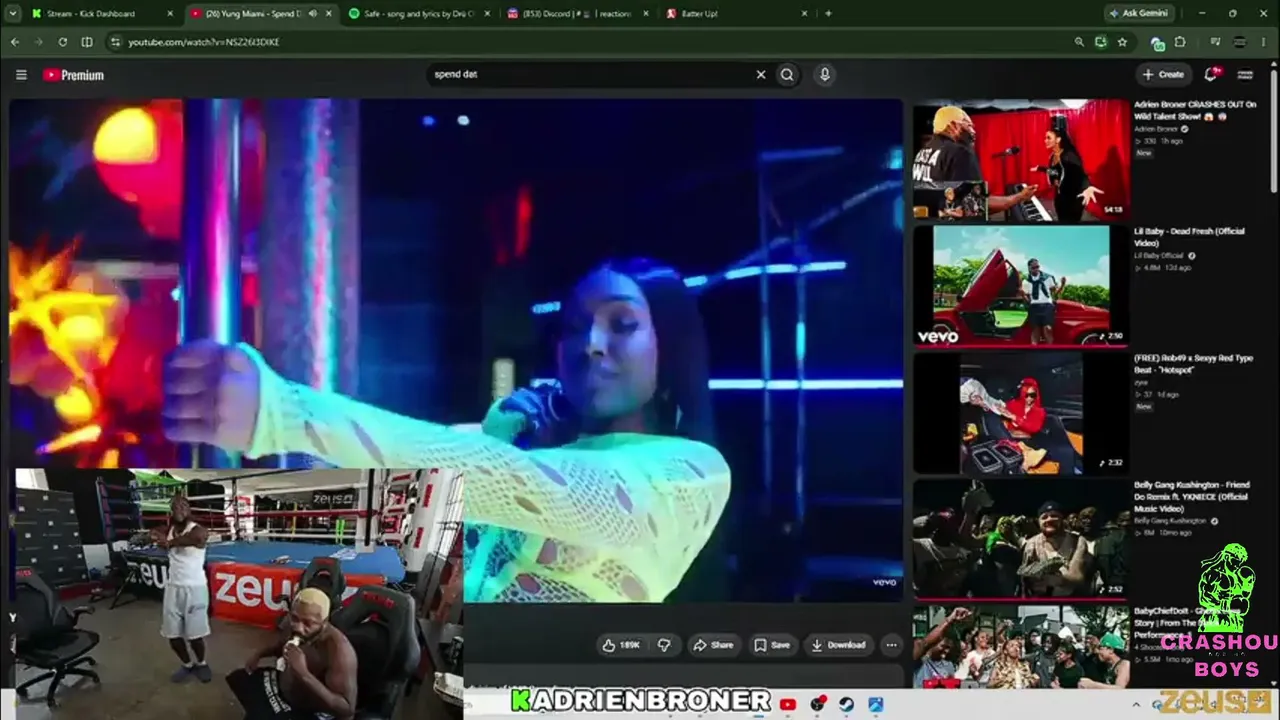The height and width of the screenshot is (720, 1280).
Task: Start voice search with the microphone
Action: tap(824, 74)
